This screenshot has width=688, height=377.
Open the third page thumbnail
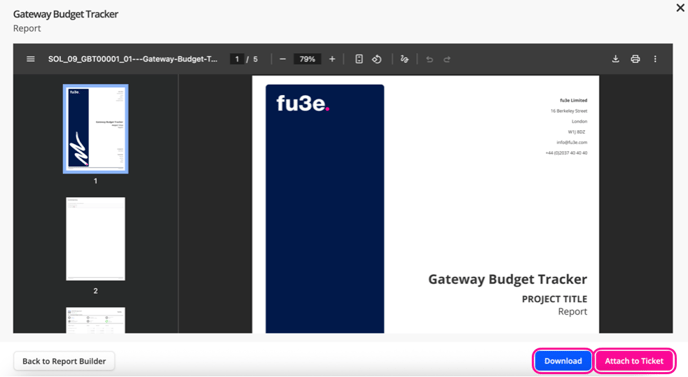96,320
